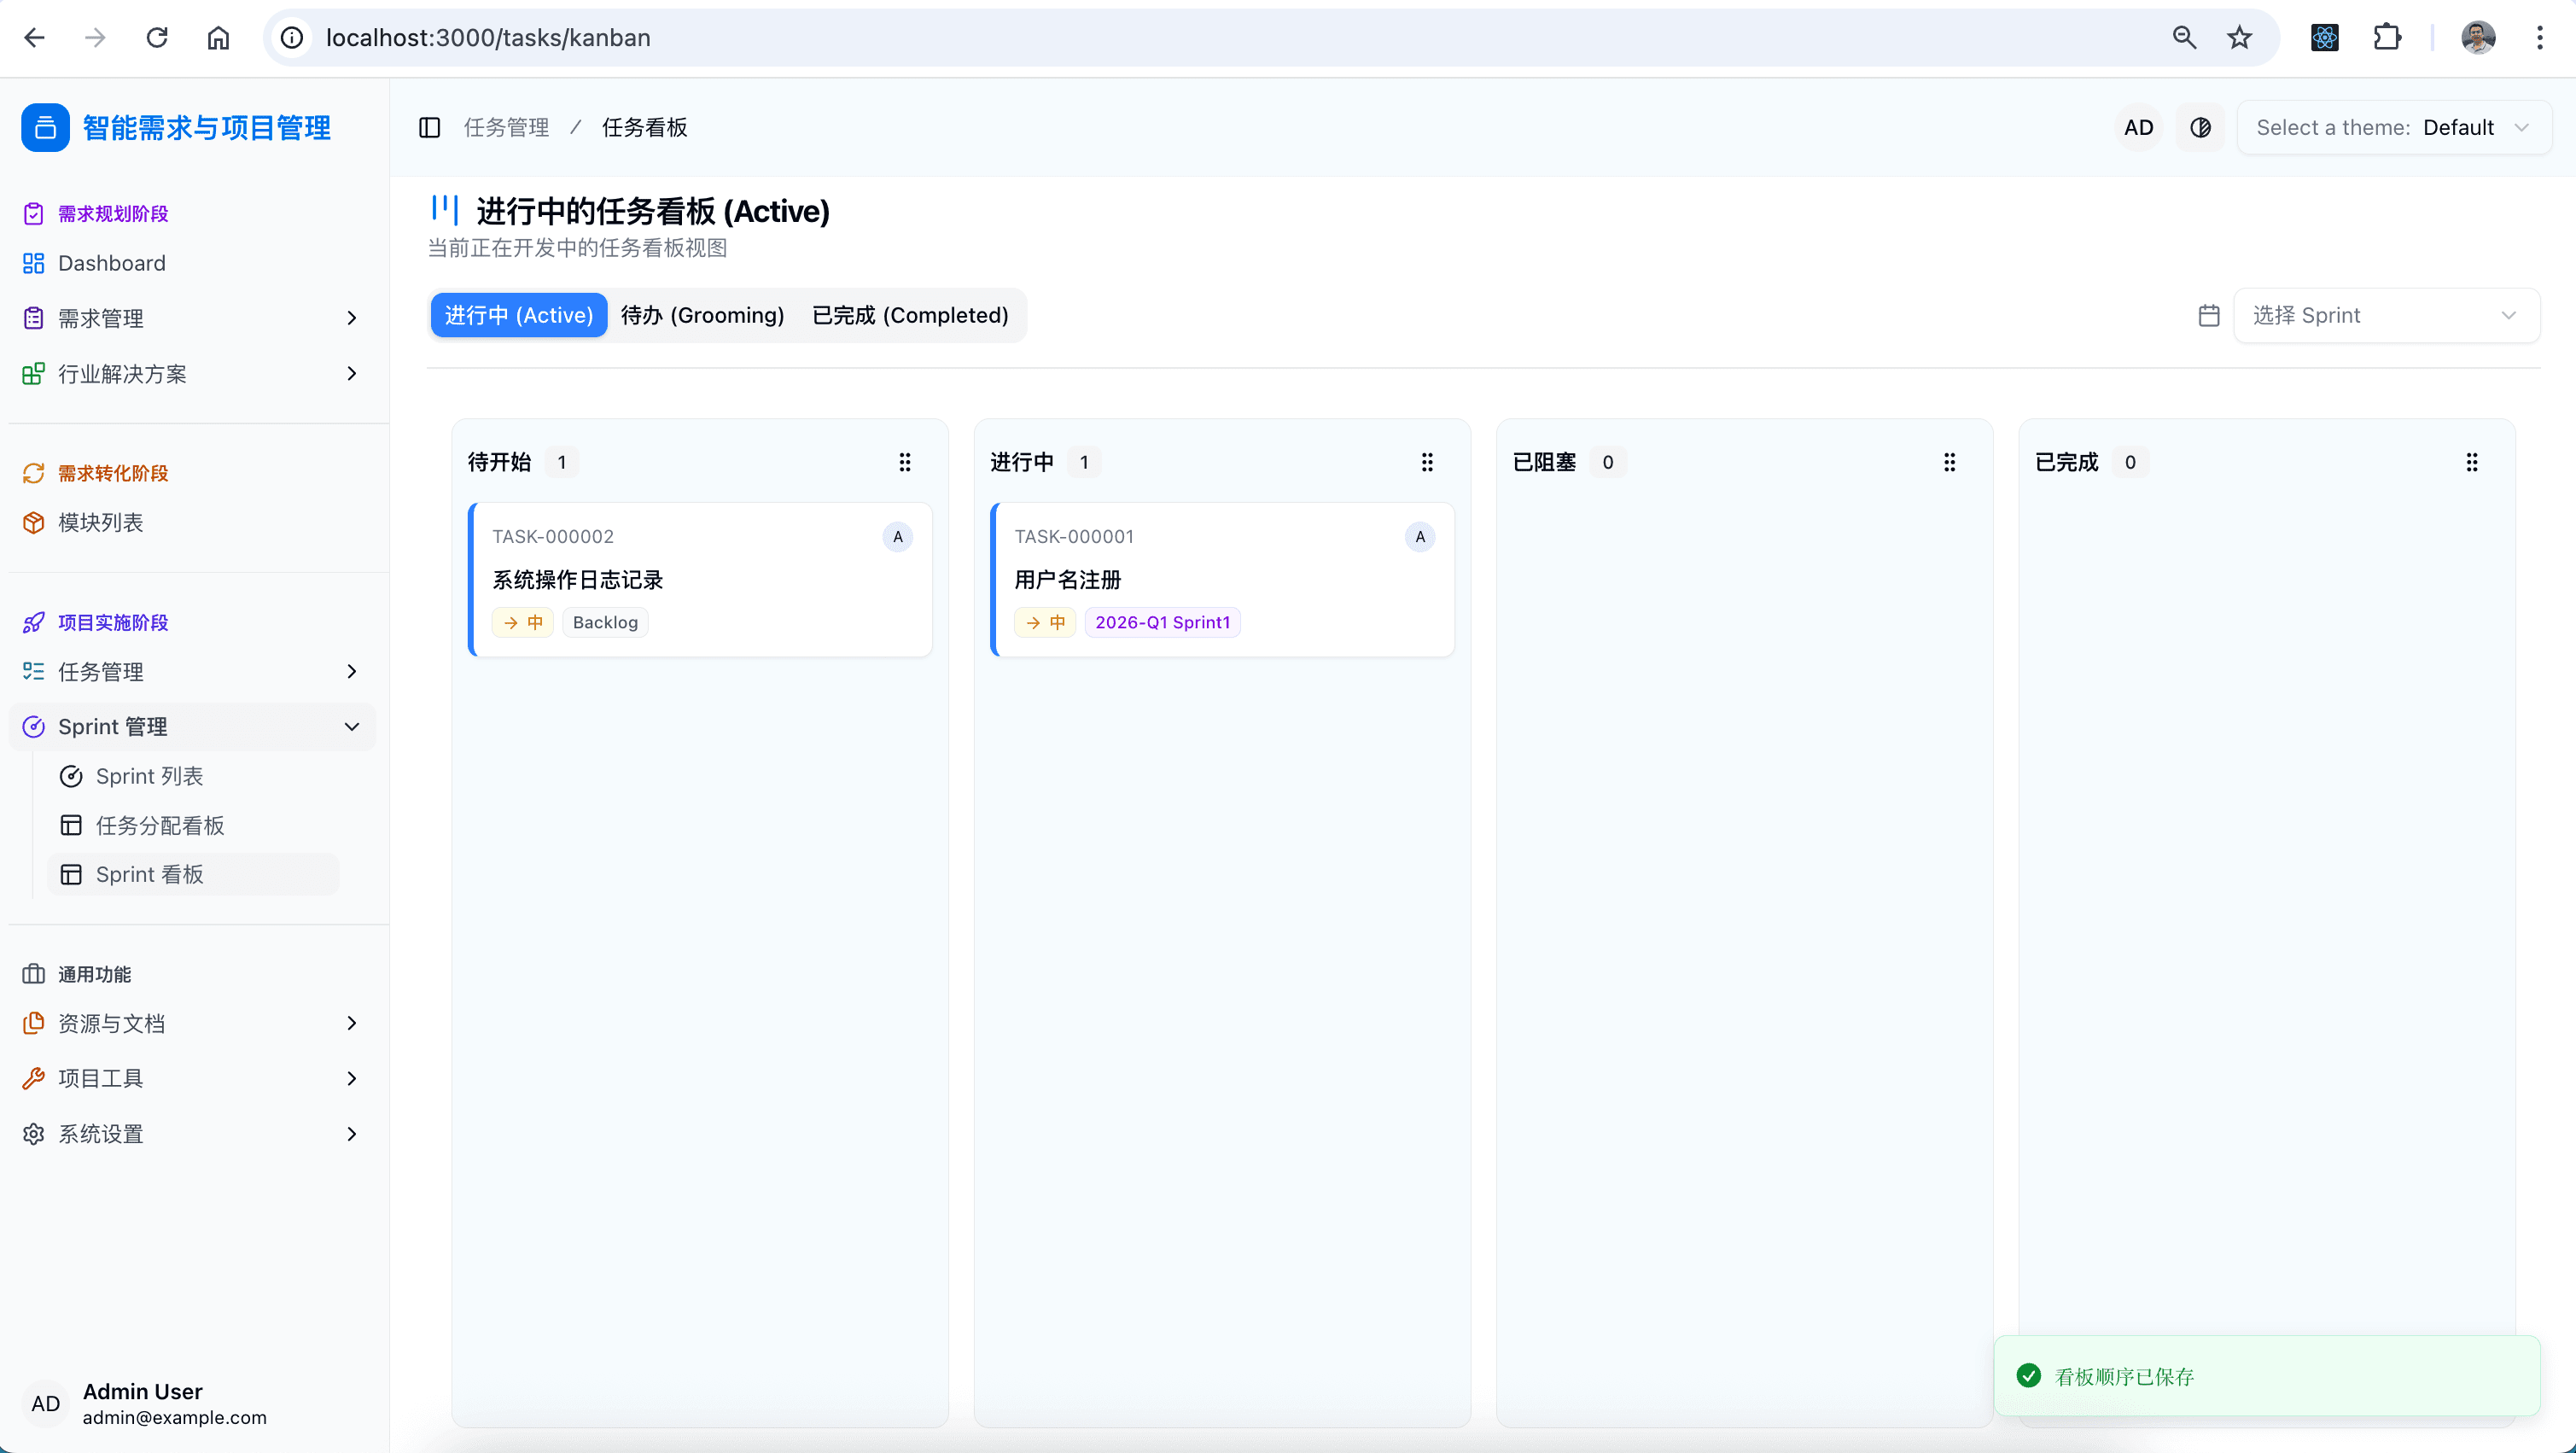Click the 任务管理 breadcrumb link
Viewport: 2576px width, 1453px height.
506,127
